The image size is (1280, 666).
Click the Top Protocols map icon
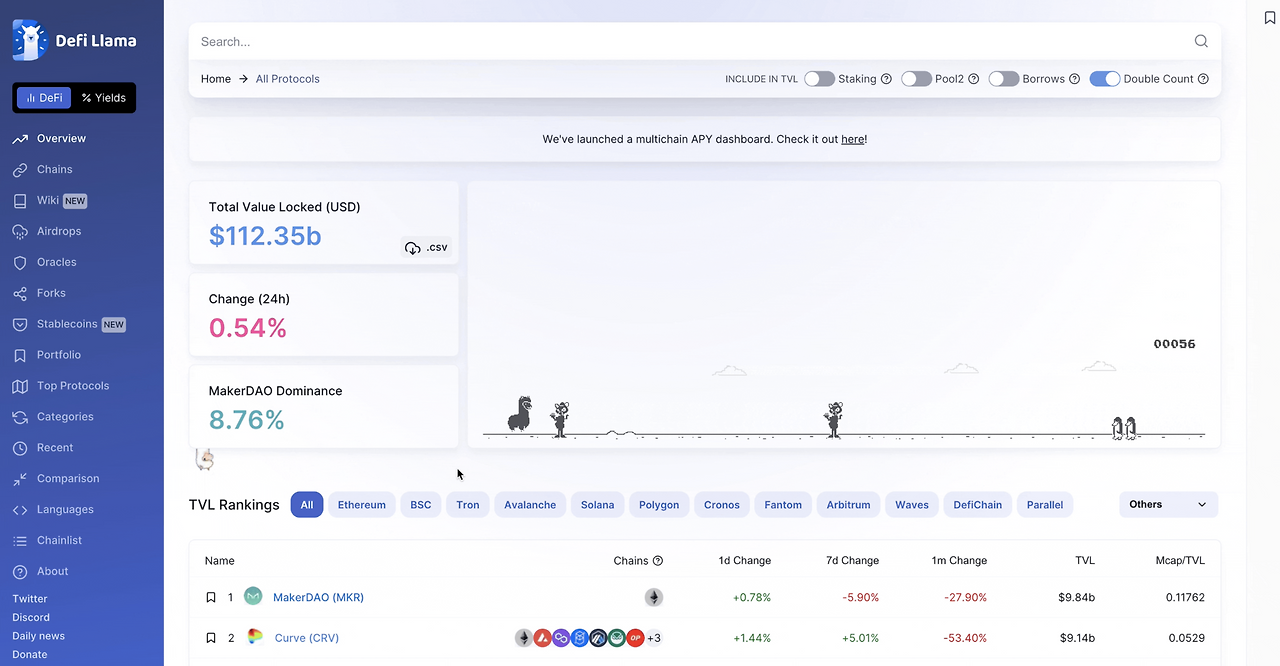pyautogui.click(x=19, y=386)
